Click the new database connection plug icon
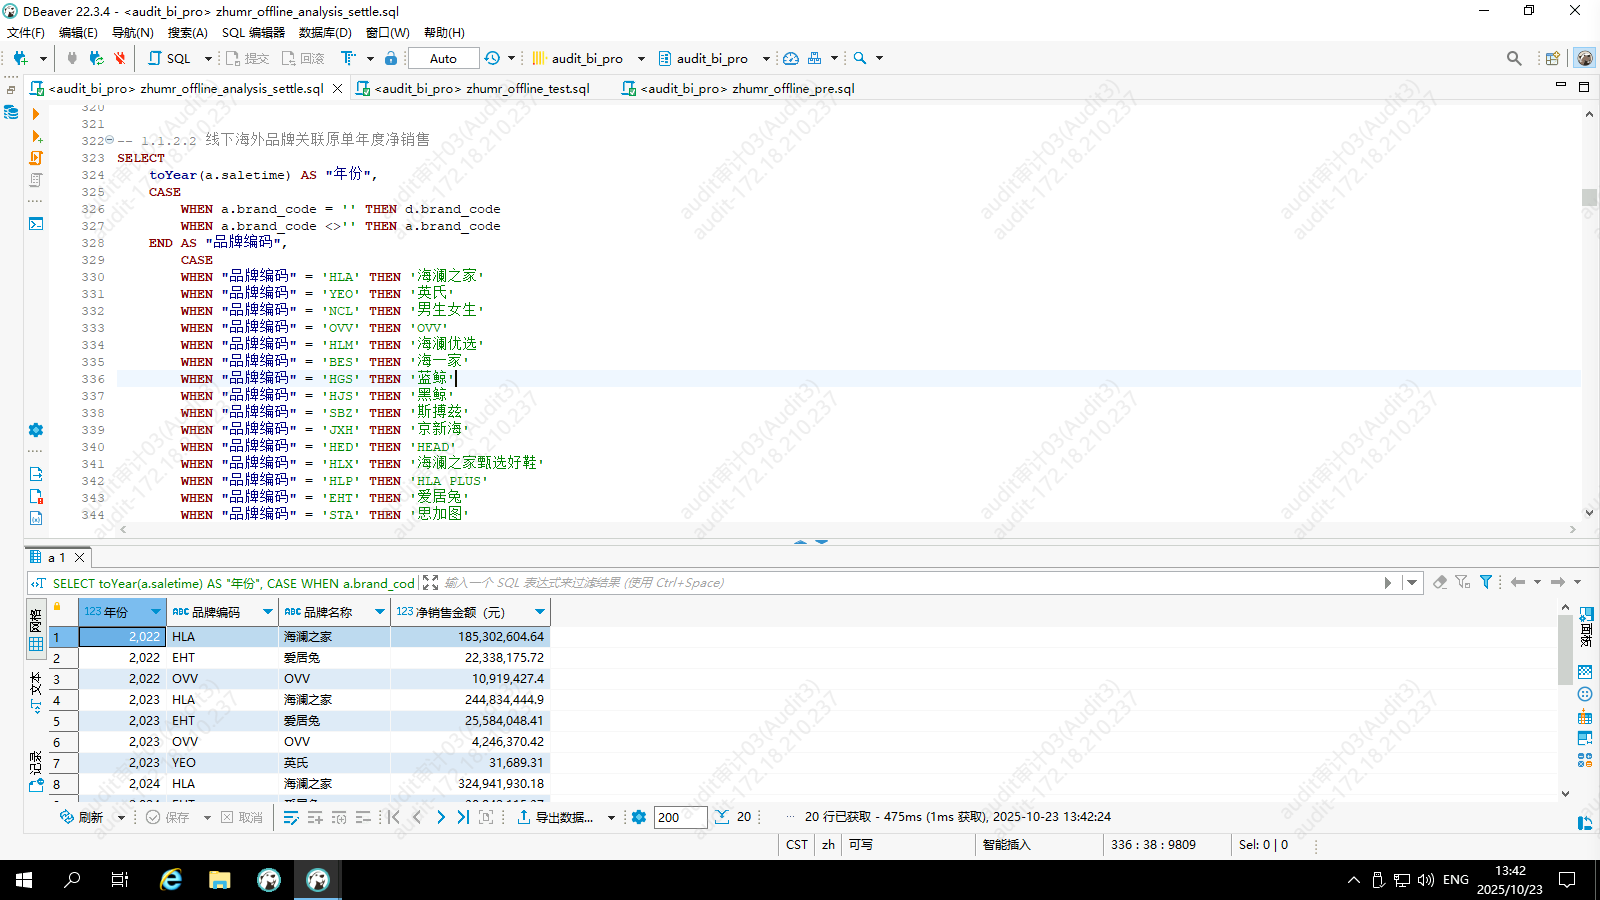1600x900 pixels. coord(20,58)
